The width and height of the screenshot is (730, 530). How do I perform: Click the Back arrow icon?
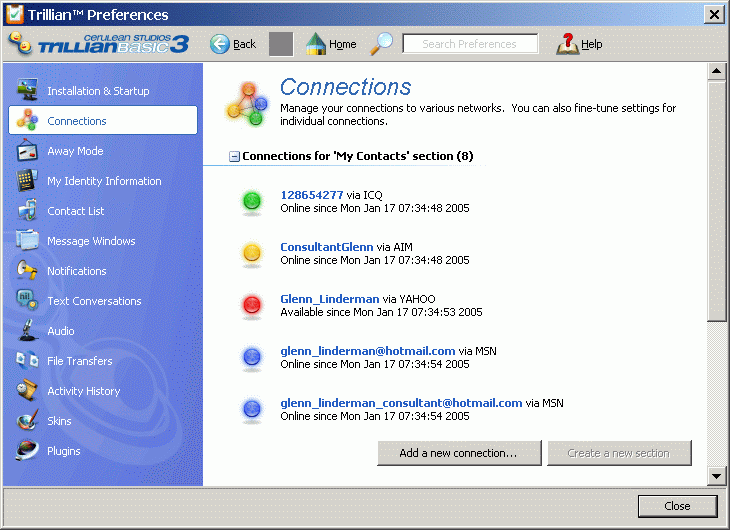point(219,44)
